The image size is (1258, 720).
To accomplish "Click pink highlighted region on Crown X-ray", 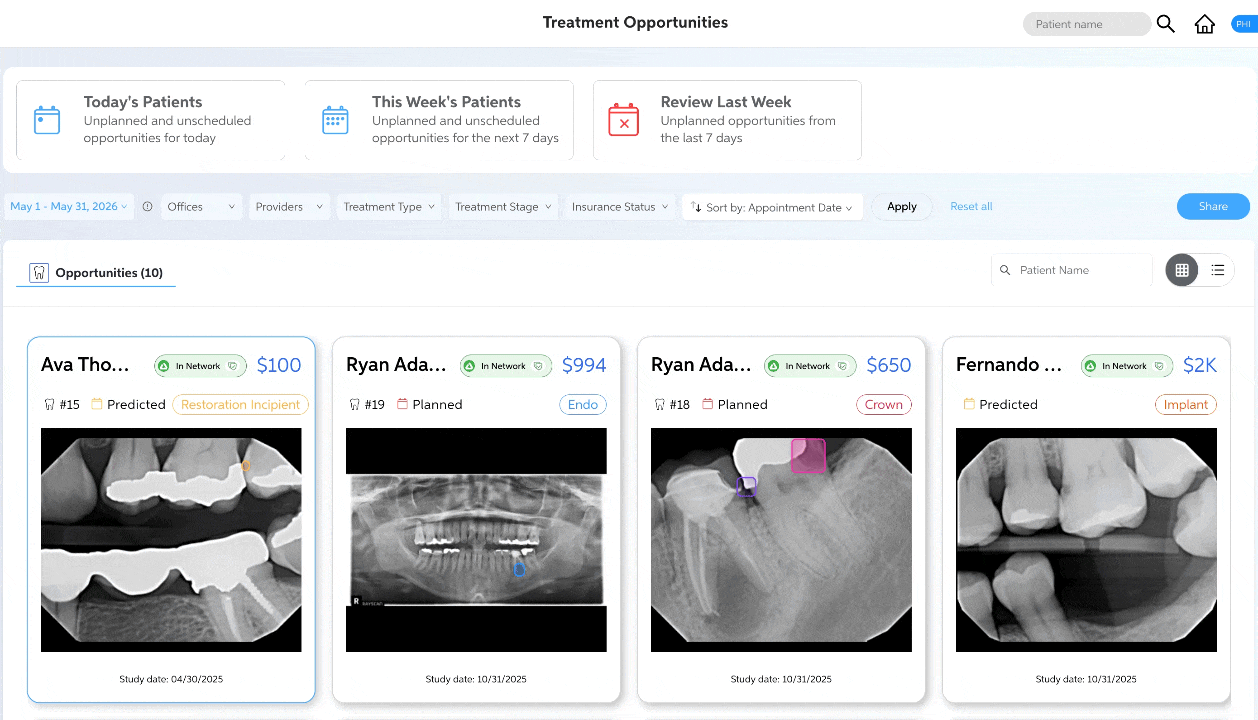I will click(x=808, y=456).
